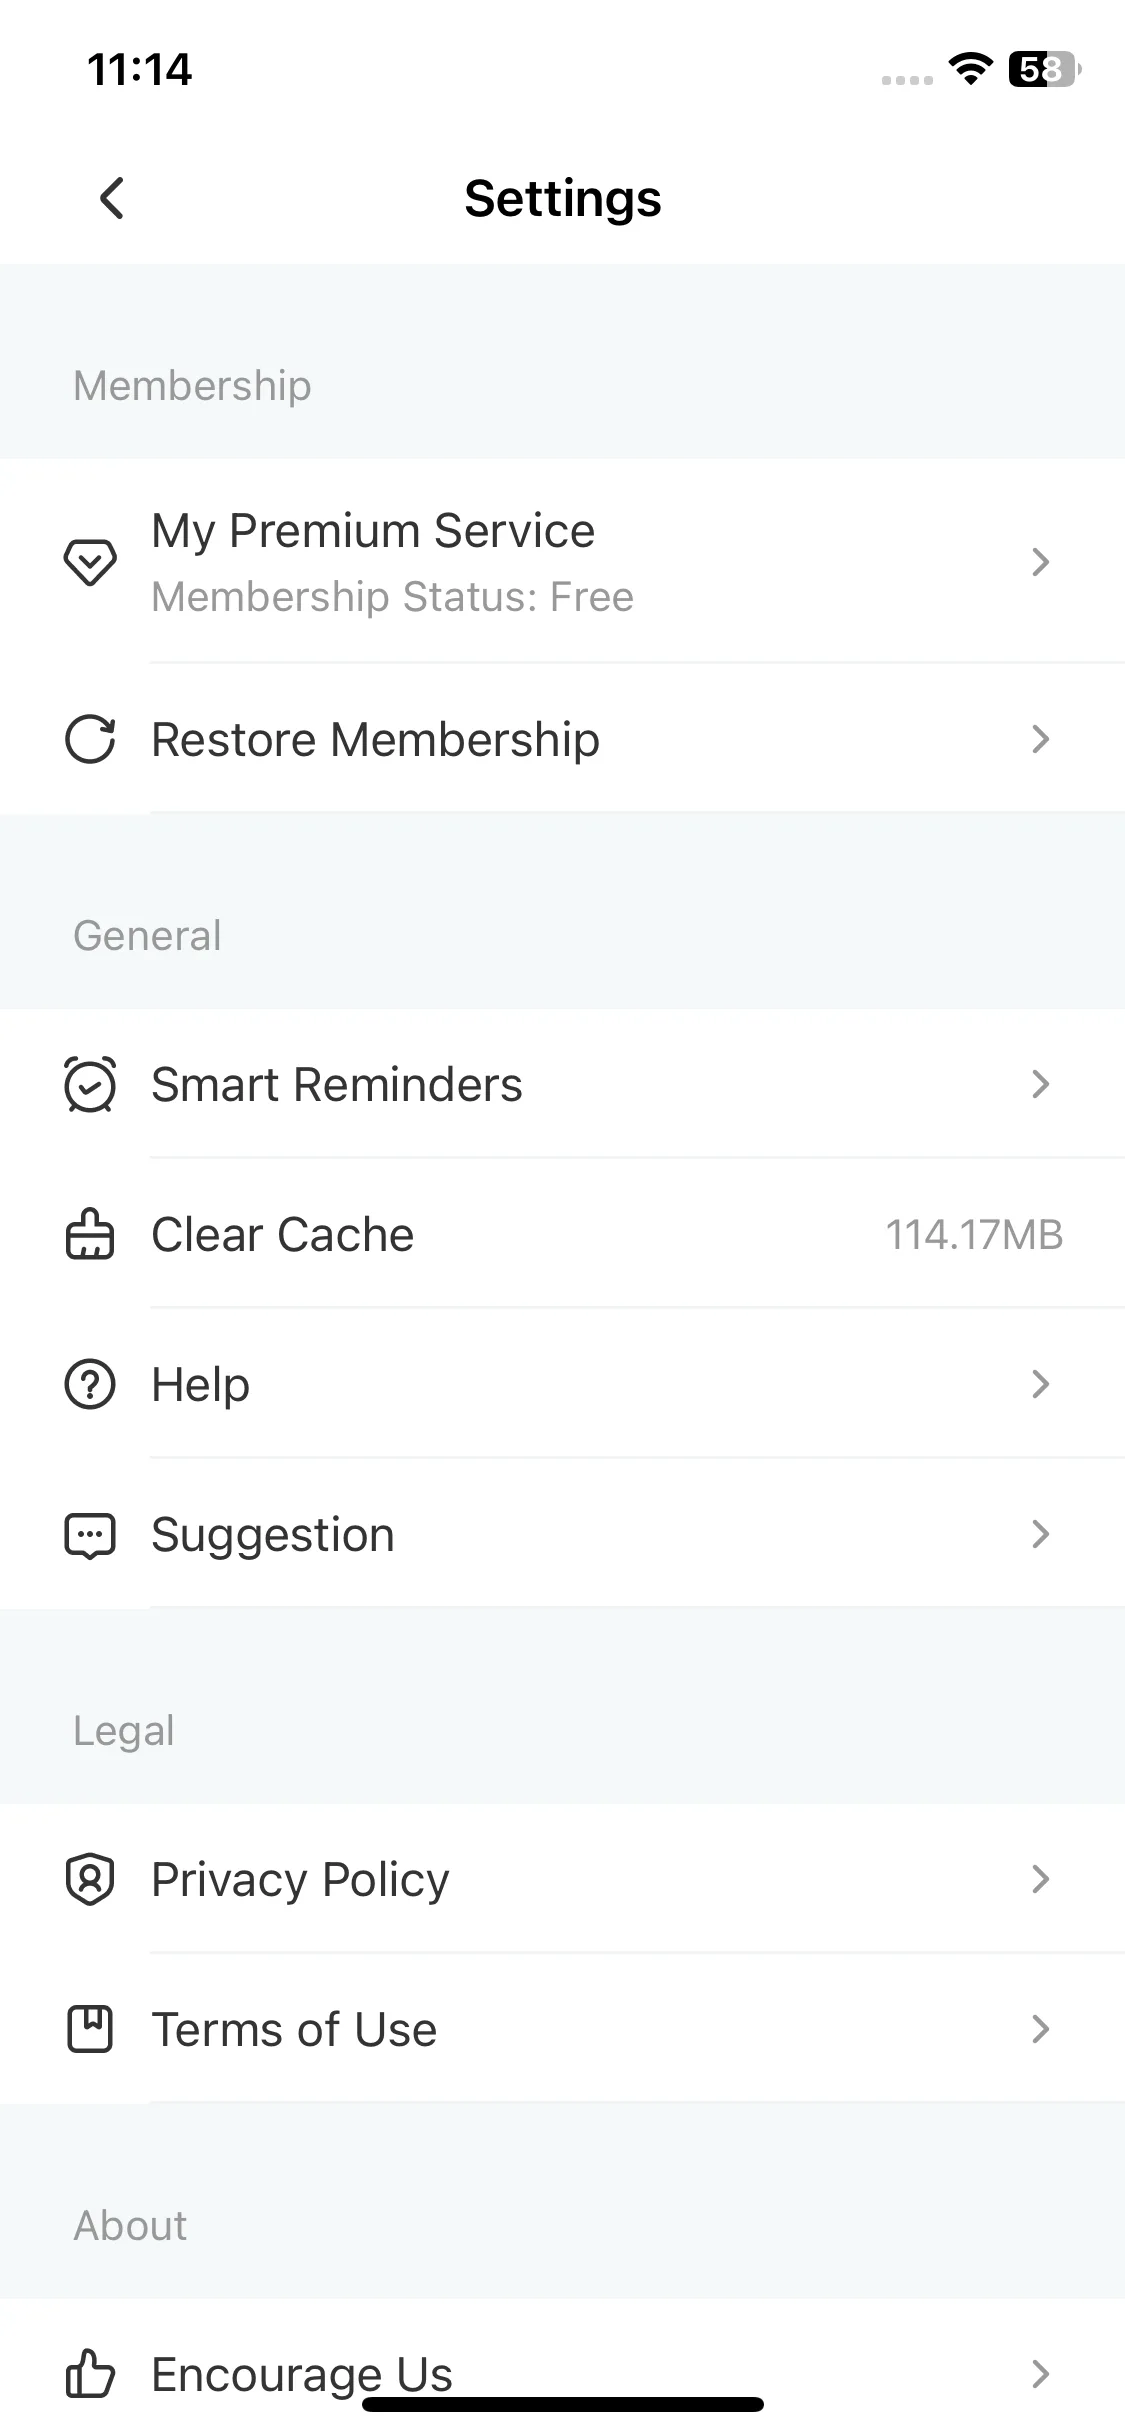Screen dimensions: 1125x2436
Task: Tap the 114.17MB cache size value
Action: click(974, 1235)
